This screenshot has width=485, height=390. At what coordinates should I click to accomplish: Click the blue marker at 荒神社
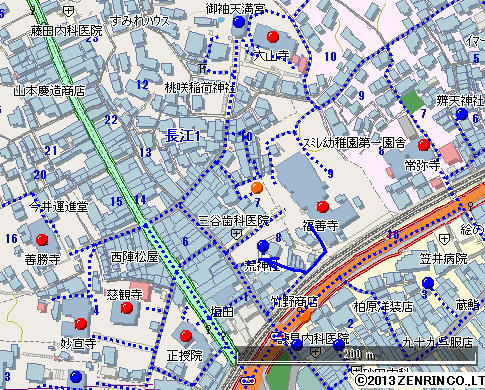[x=263, y=246]
